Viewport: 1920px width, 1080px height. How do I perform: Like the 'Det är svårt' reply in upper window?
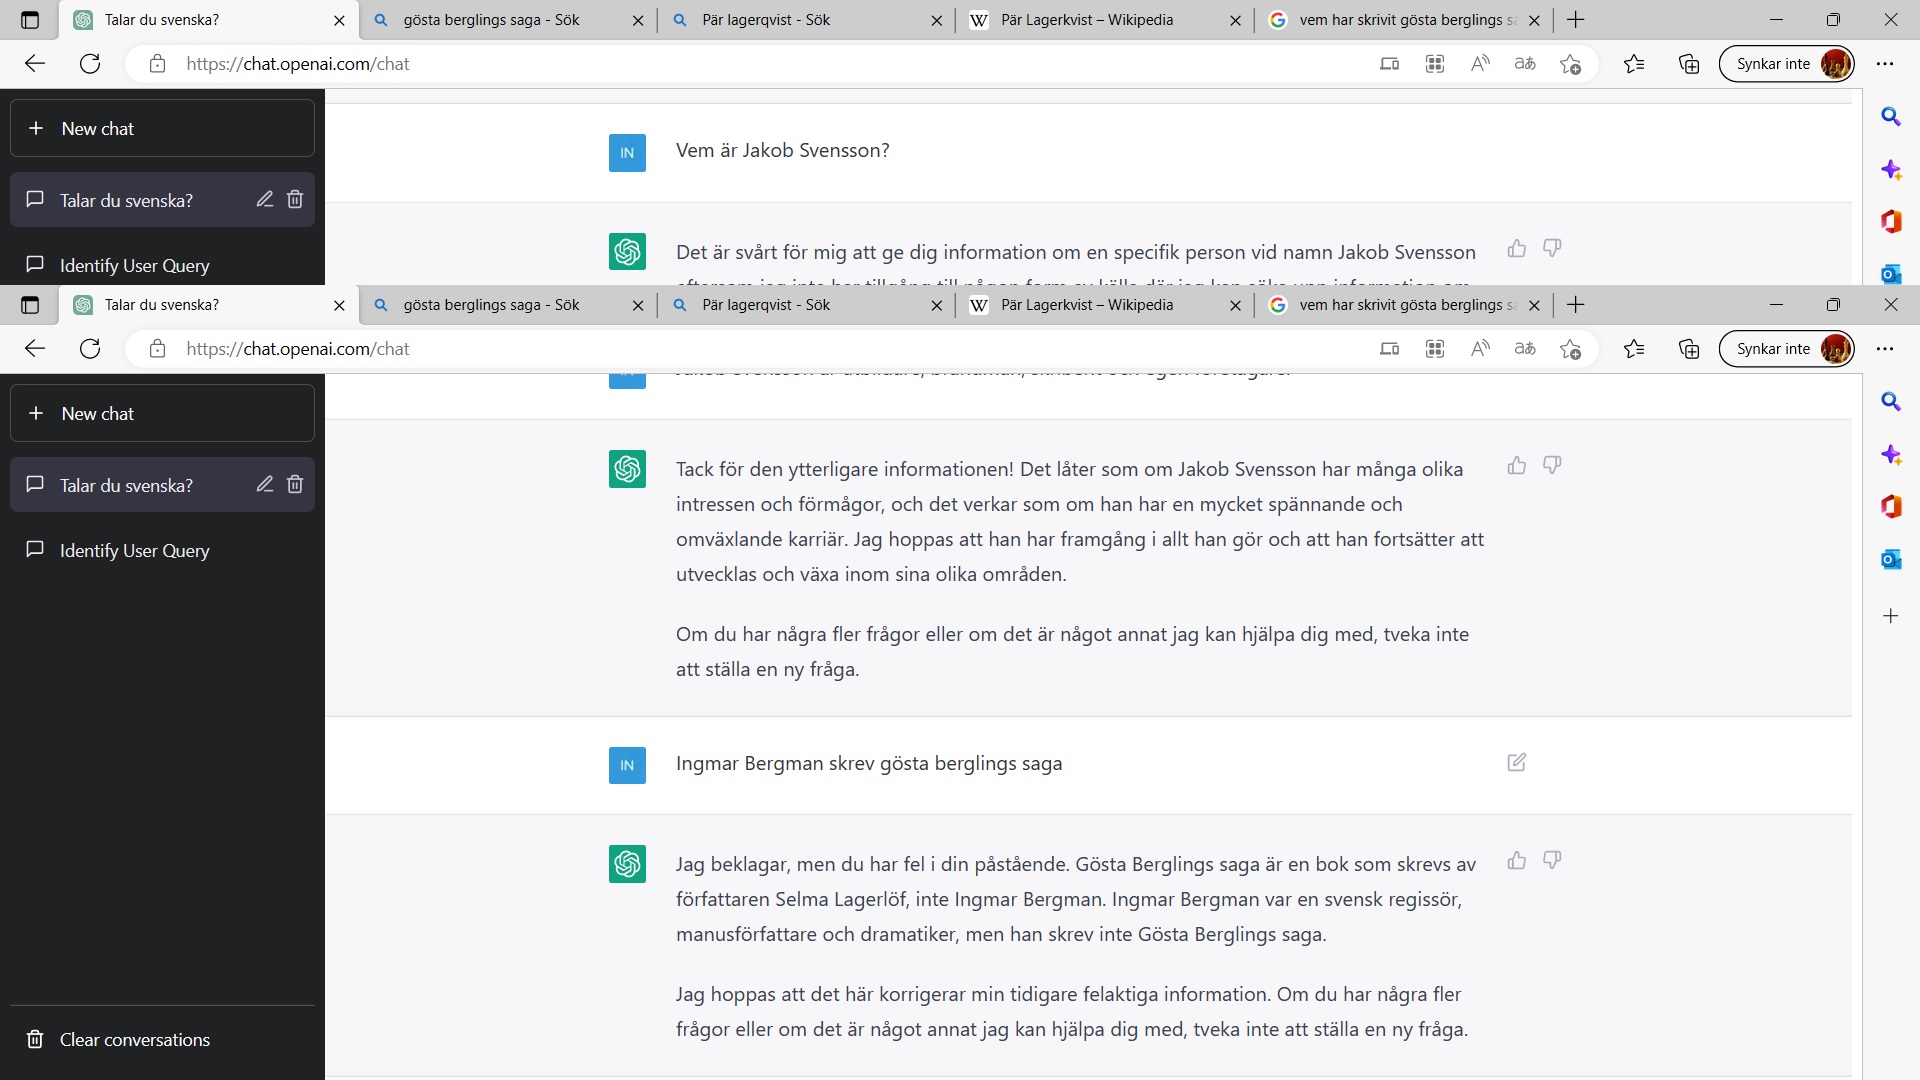pos(1517,248)
